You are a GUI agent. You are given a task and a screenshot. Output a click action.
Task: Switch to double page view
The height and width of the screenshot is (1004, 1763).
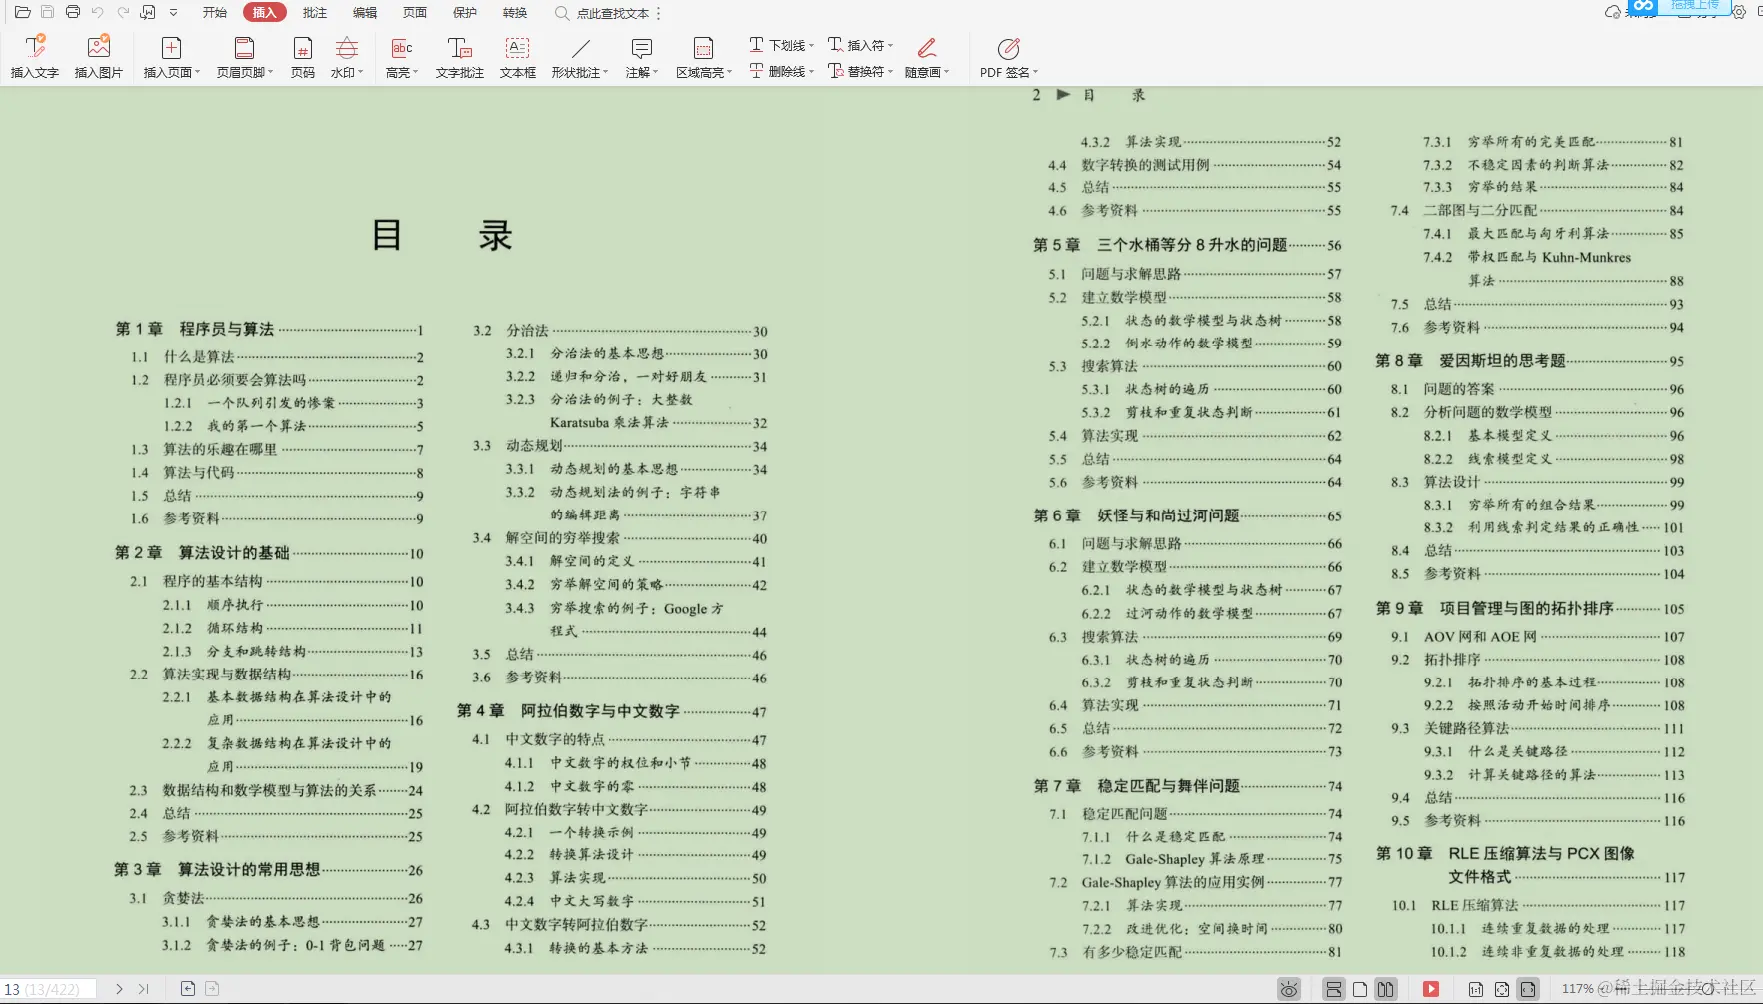1385,989
